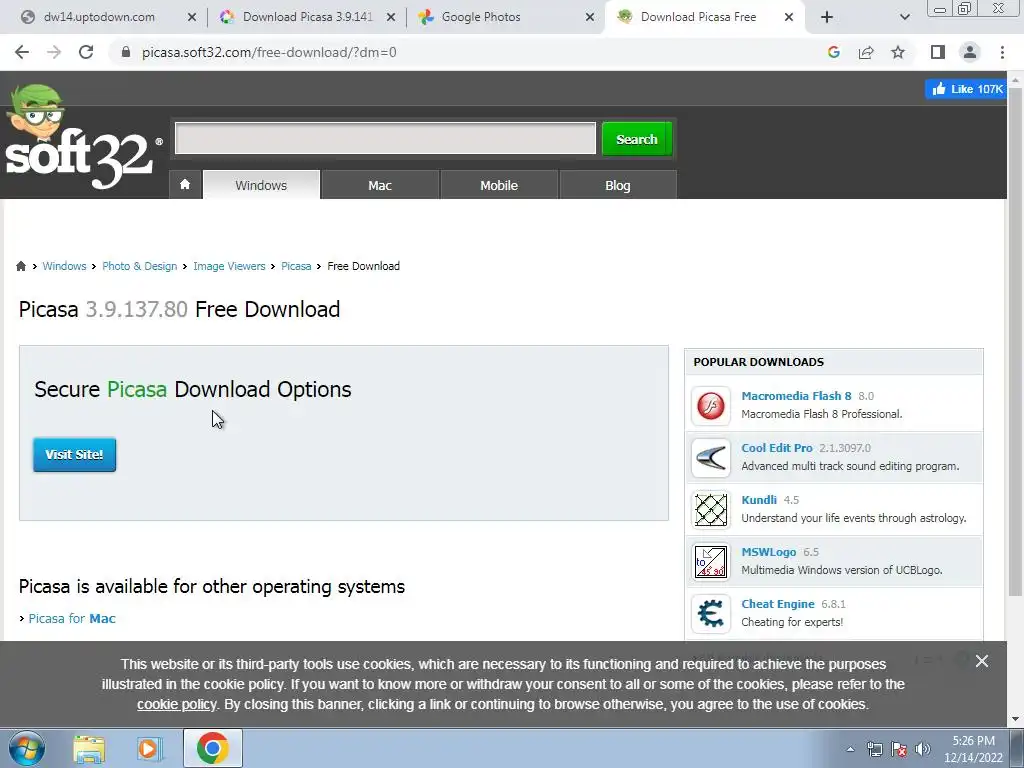Bookmark this page with star icon

[898, 52]
